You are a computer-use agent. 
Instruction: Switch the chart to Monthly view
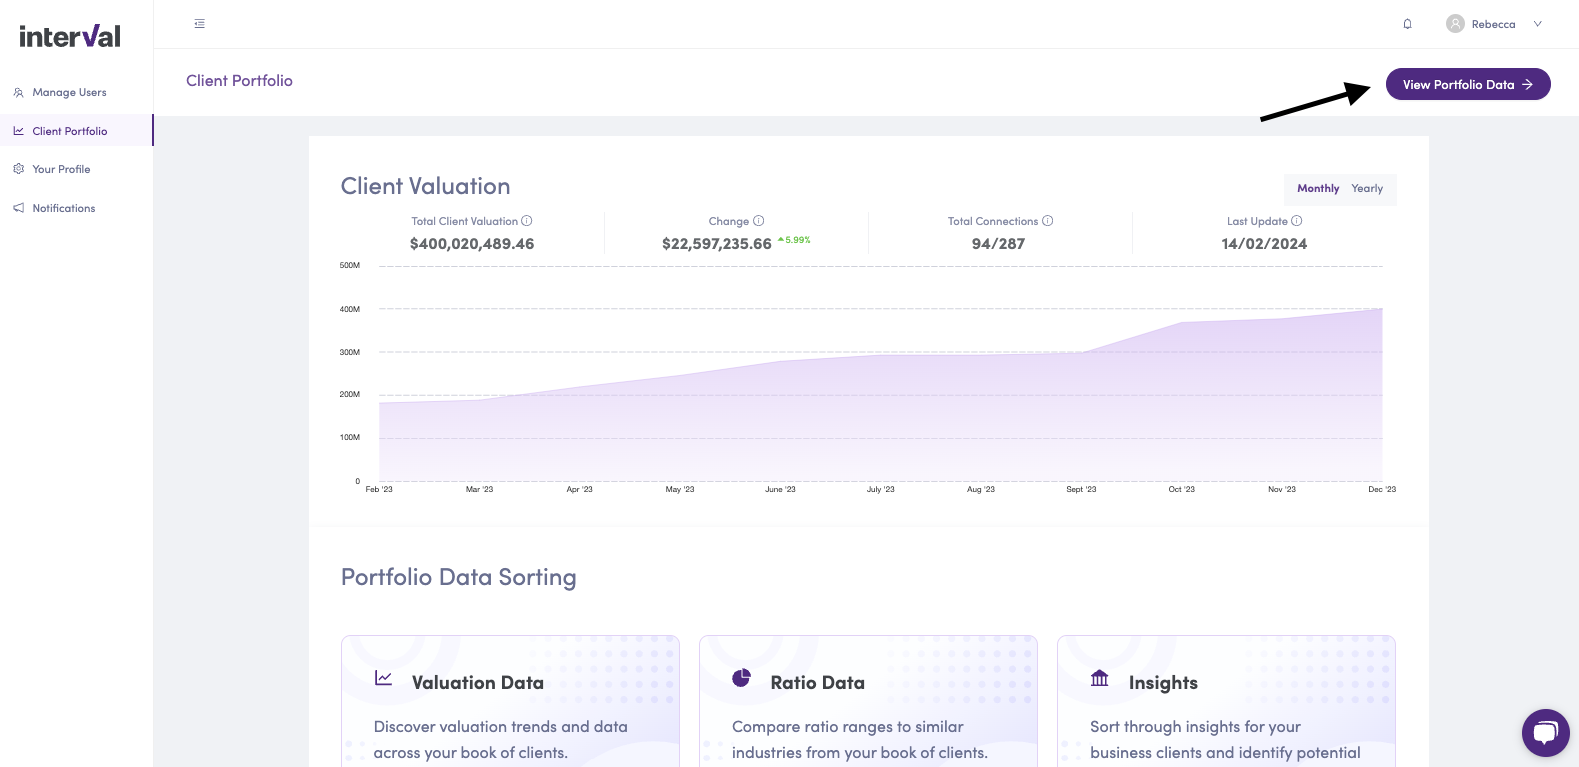coord(1318,189)
